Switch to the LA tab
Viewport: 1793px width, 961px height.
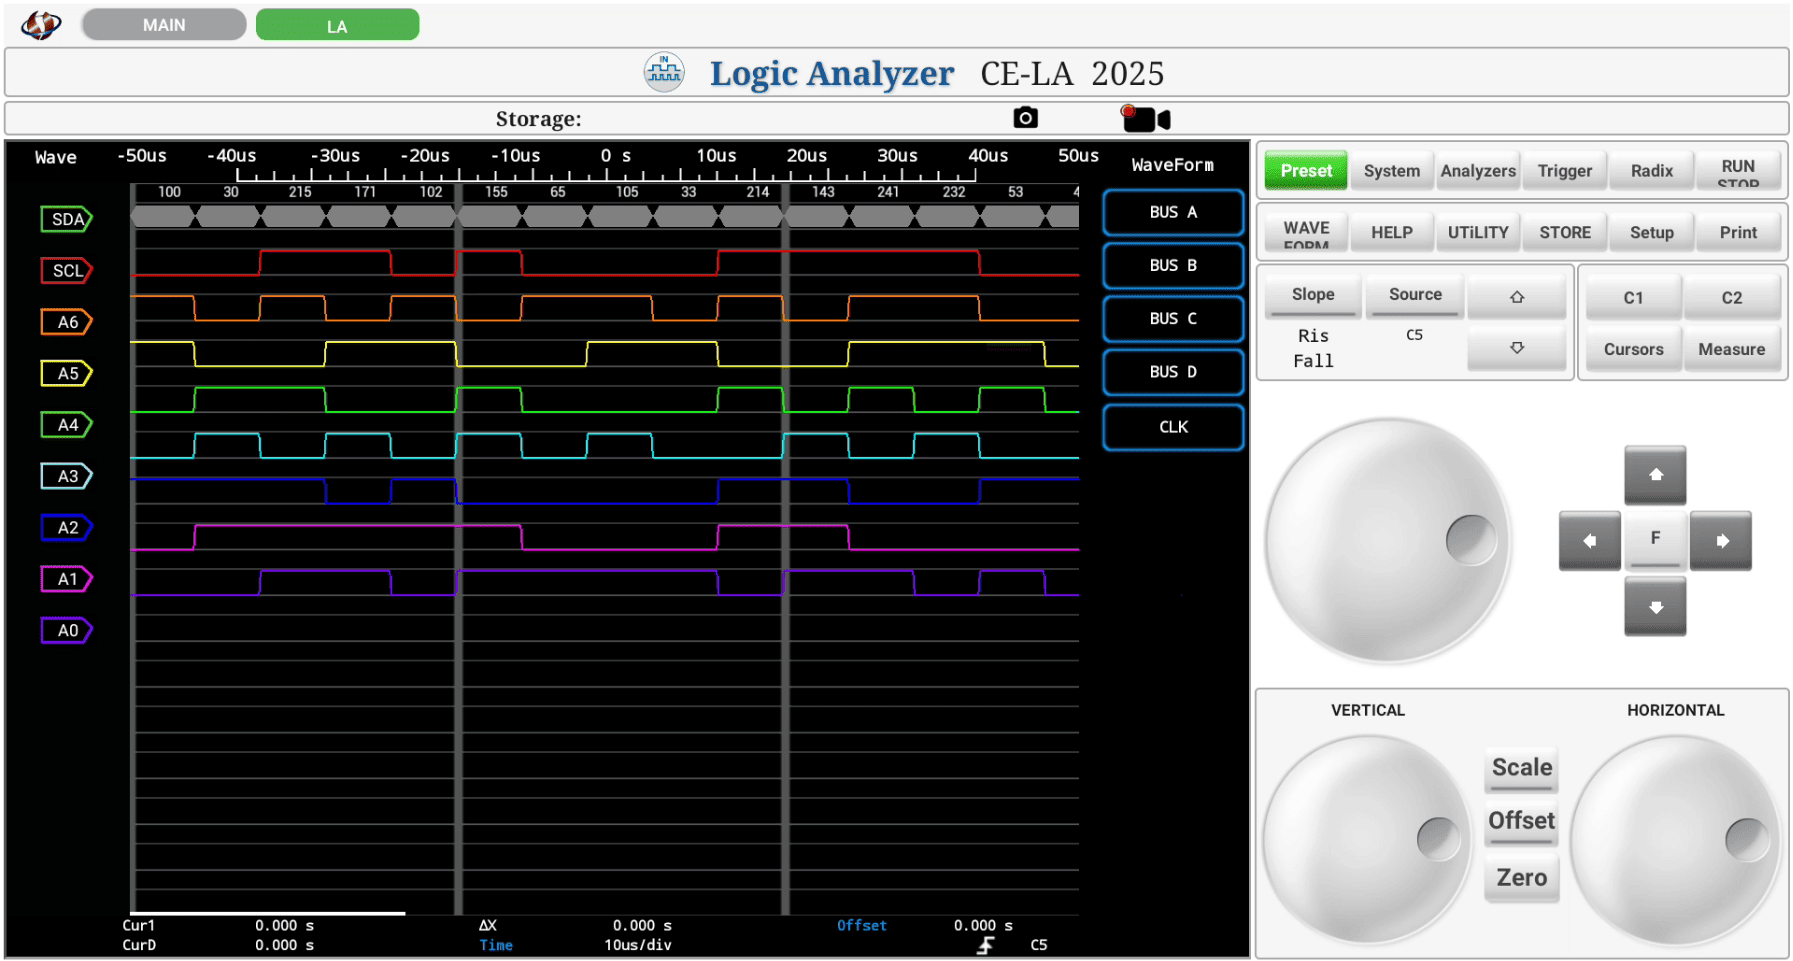coord(337,24)
